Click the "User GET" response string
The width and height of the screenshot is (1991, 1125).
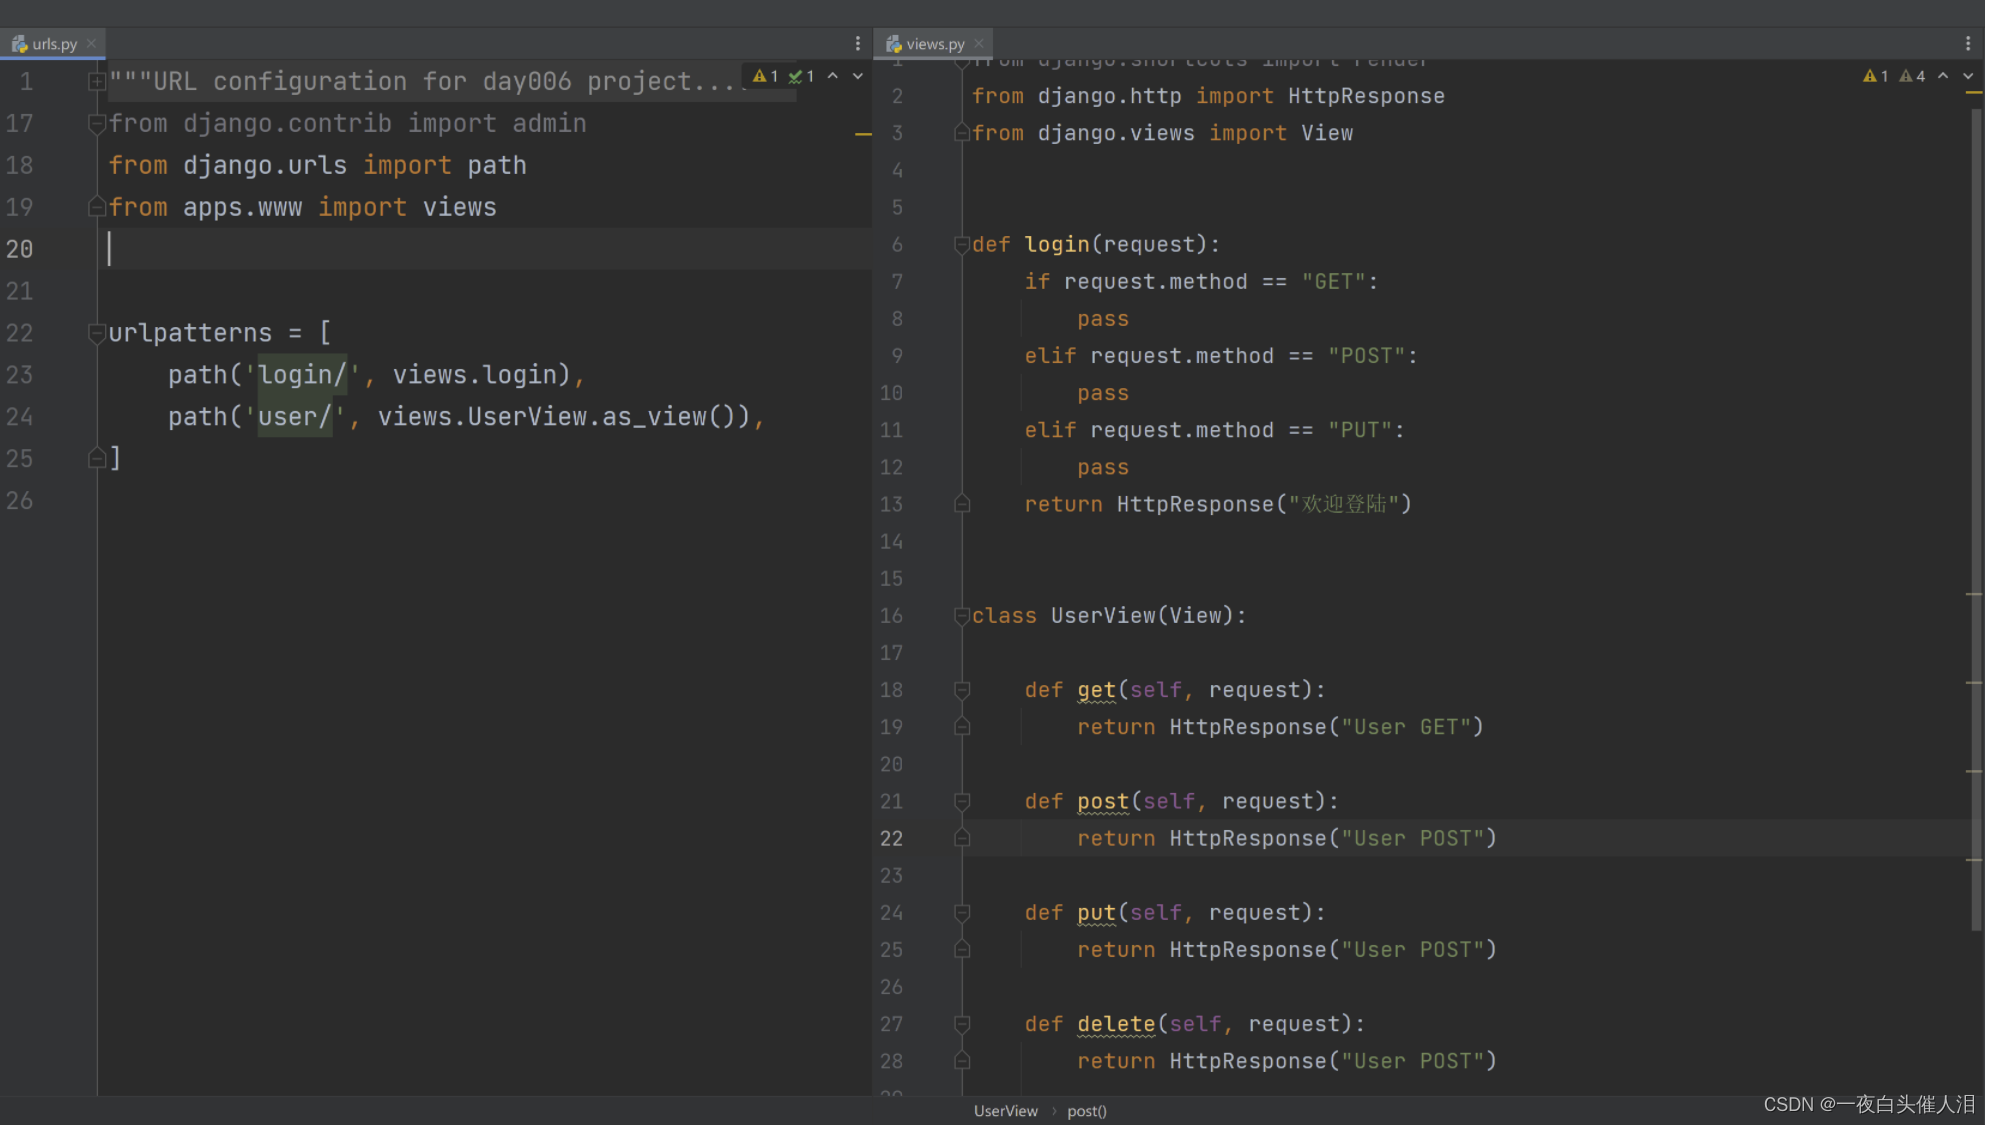tap(1406, 727)
